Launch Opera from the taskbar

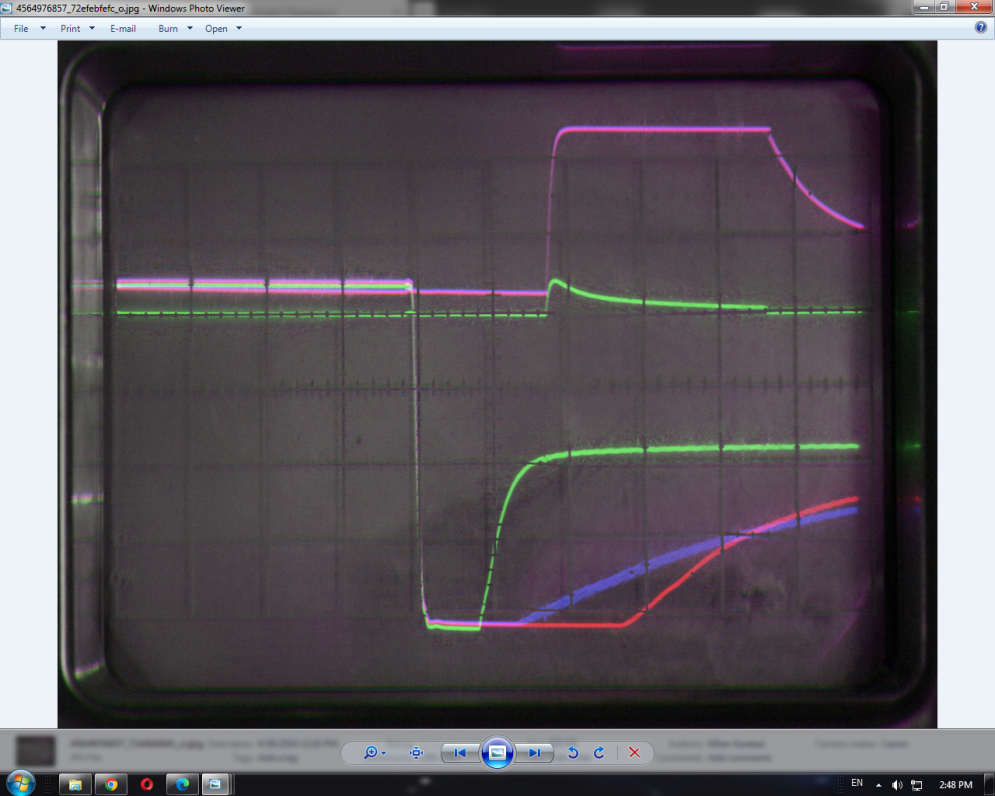coord(147,784)
